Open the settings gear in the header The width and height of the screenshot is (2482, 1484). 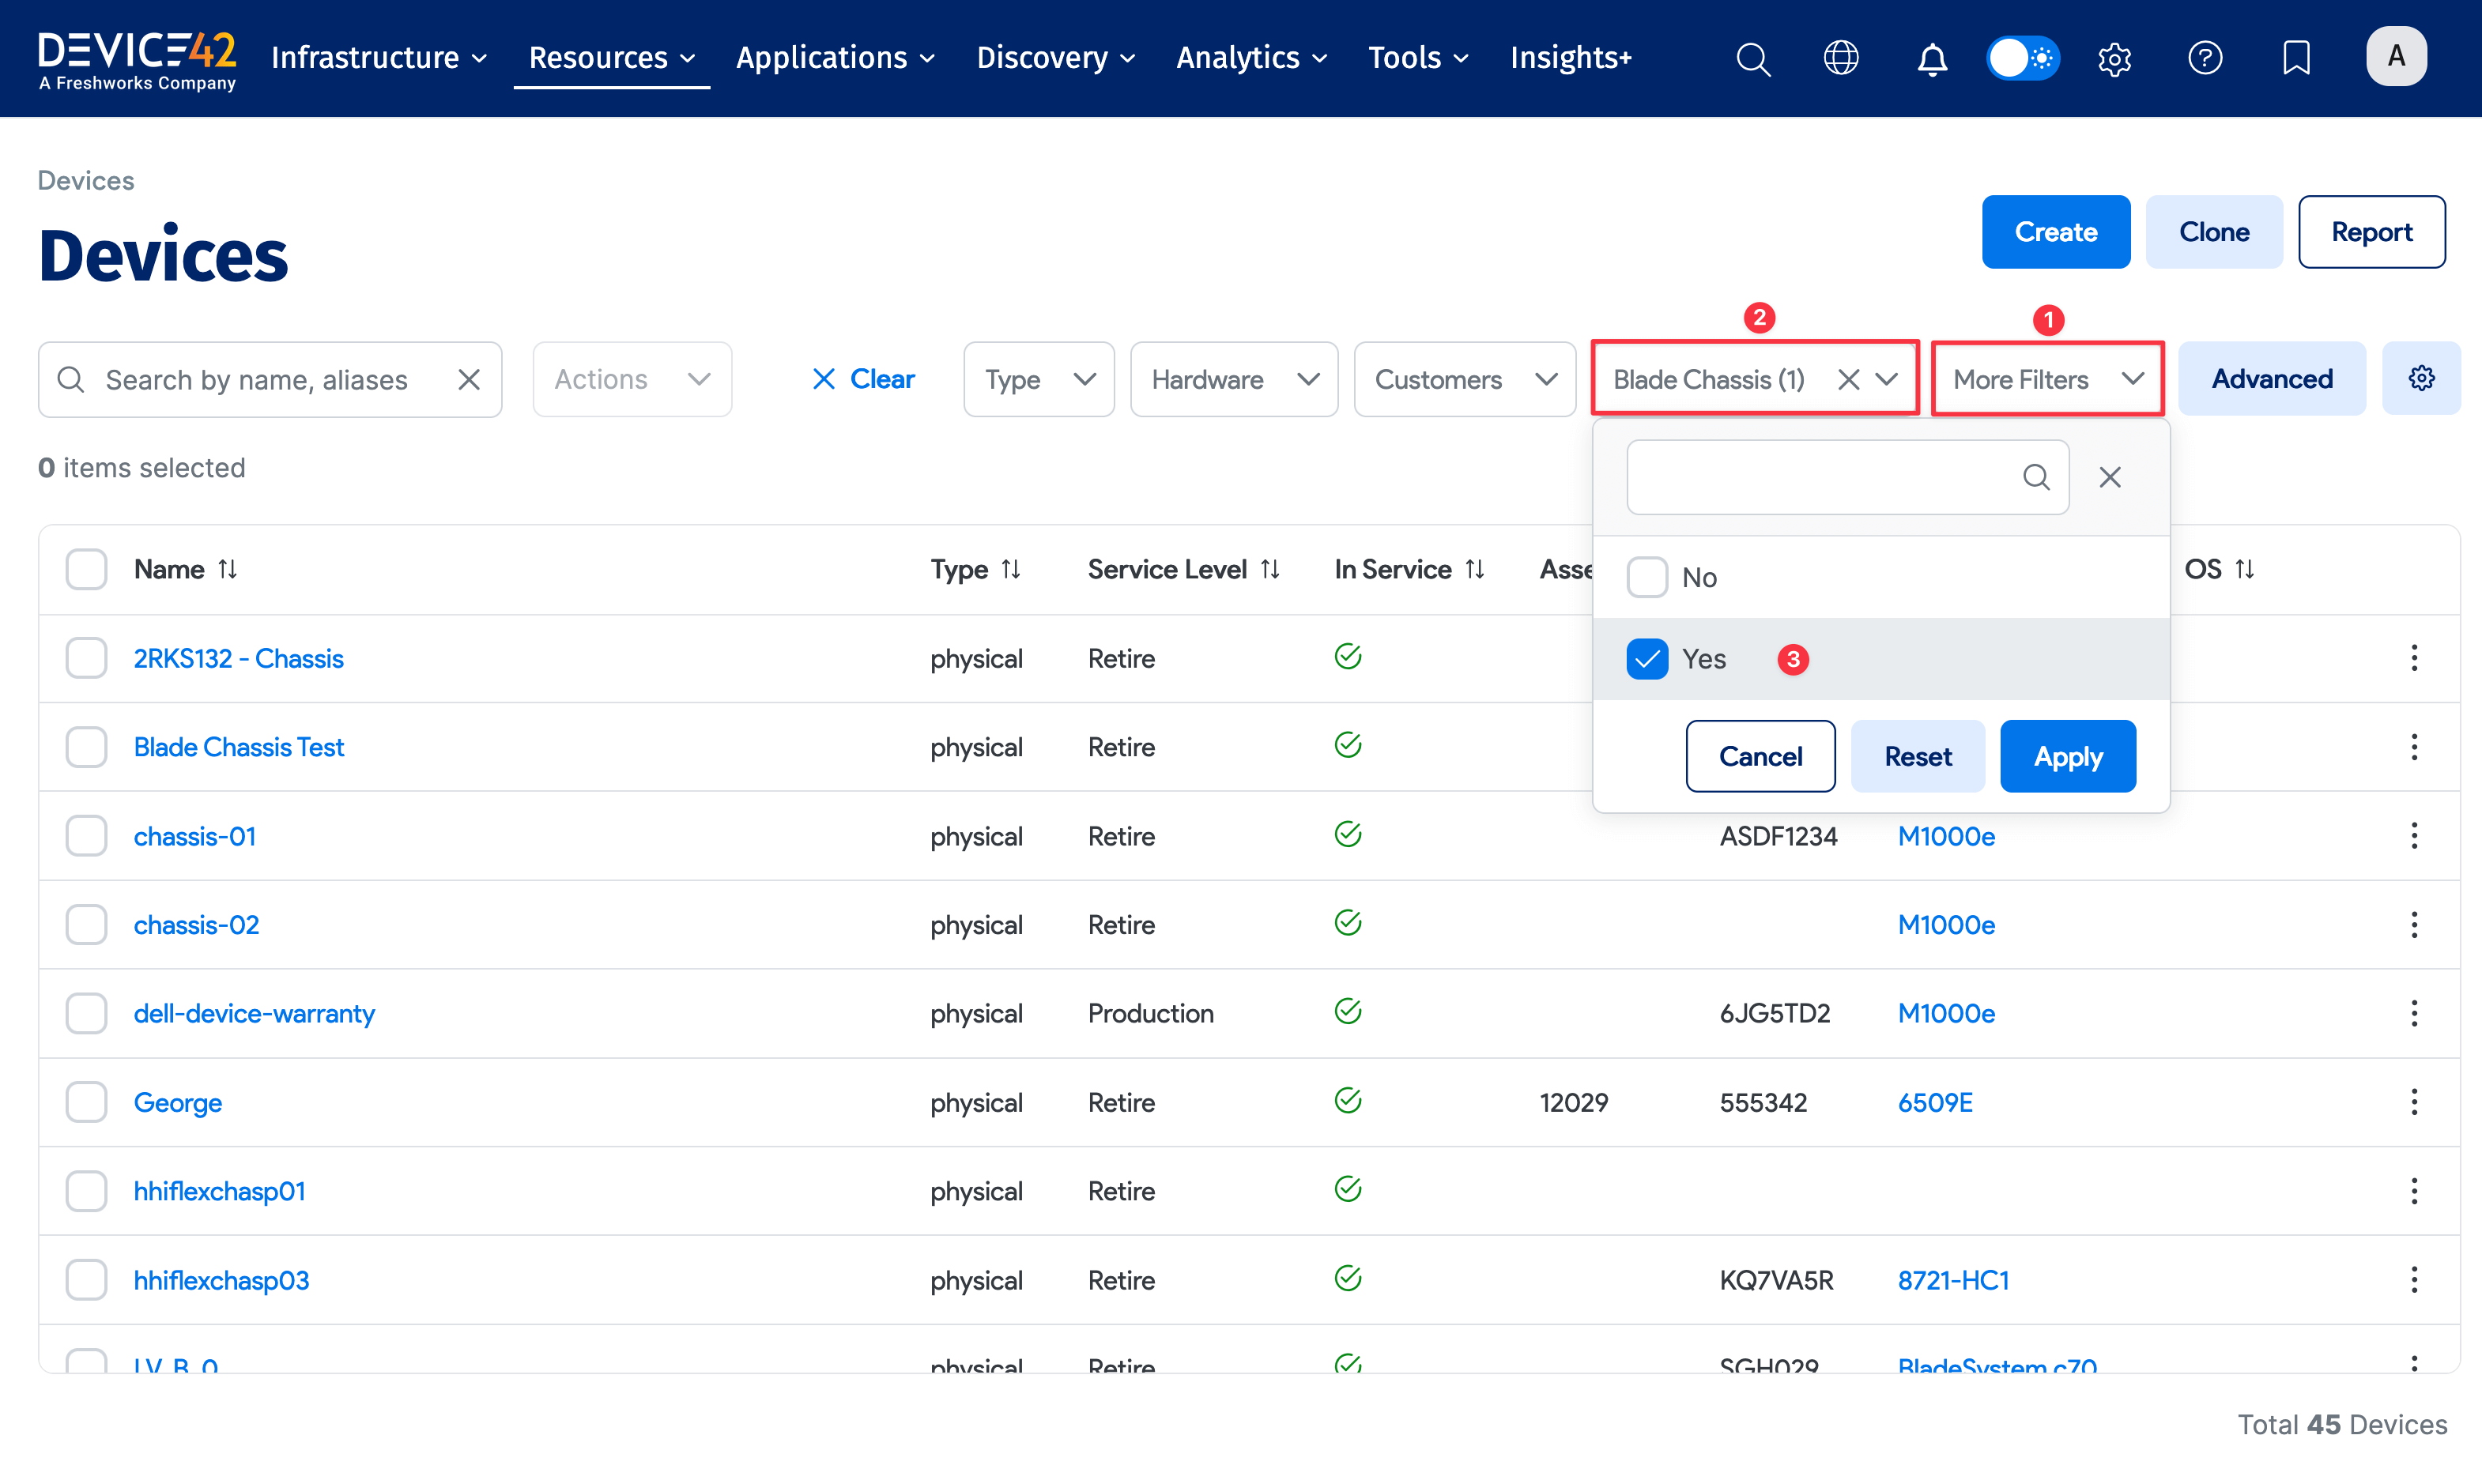pos(2114,58)
